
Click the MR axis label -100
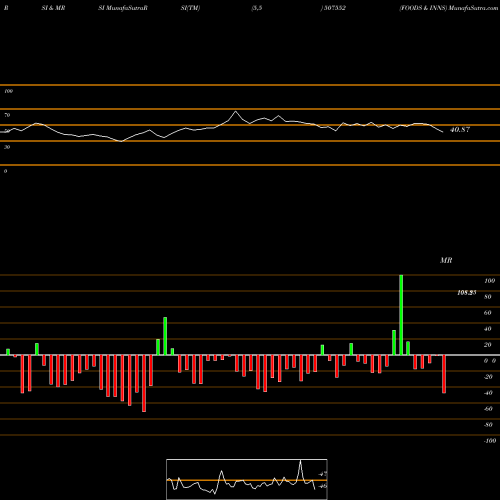click(x=489, y=441)
